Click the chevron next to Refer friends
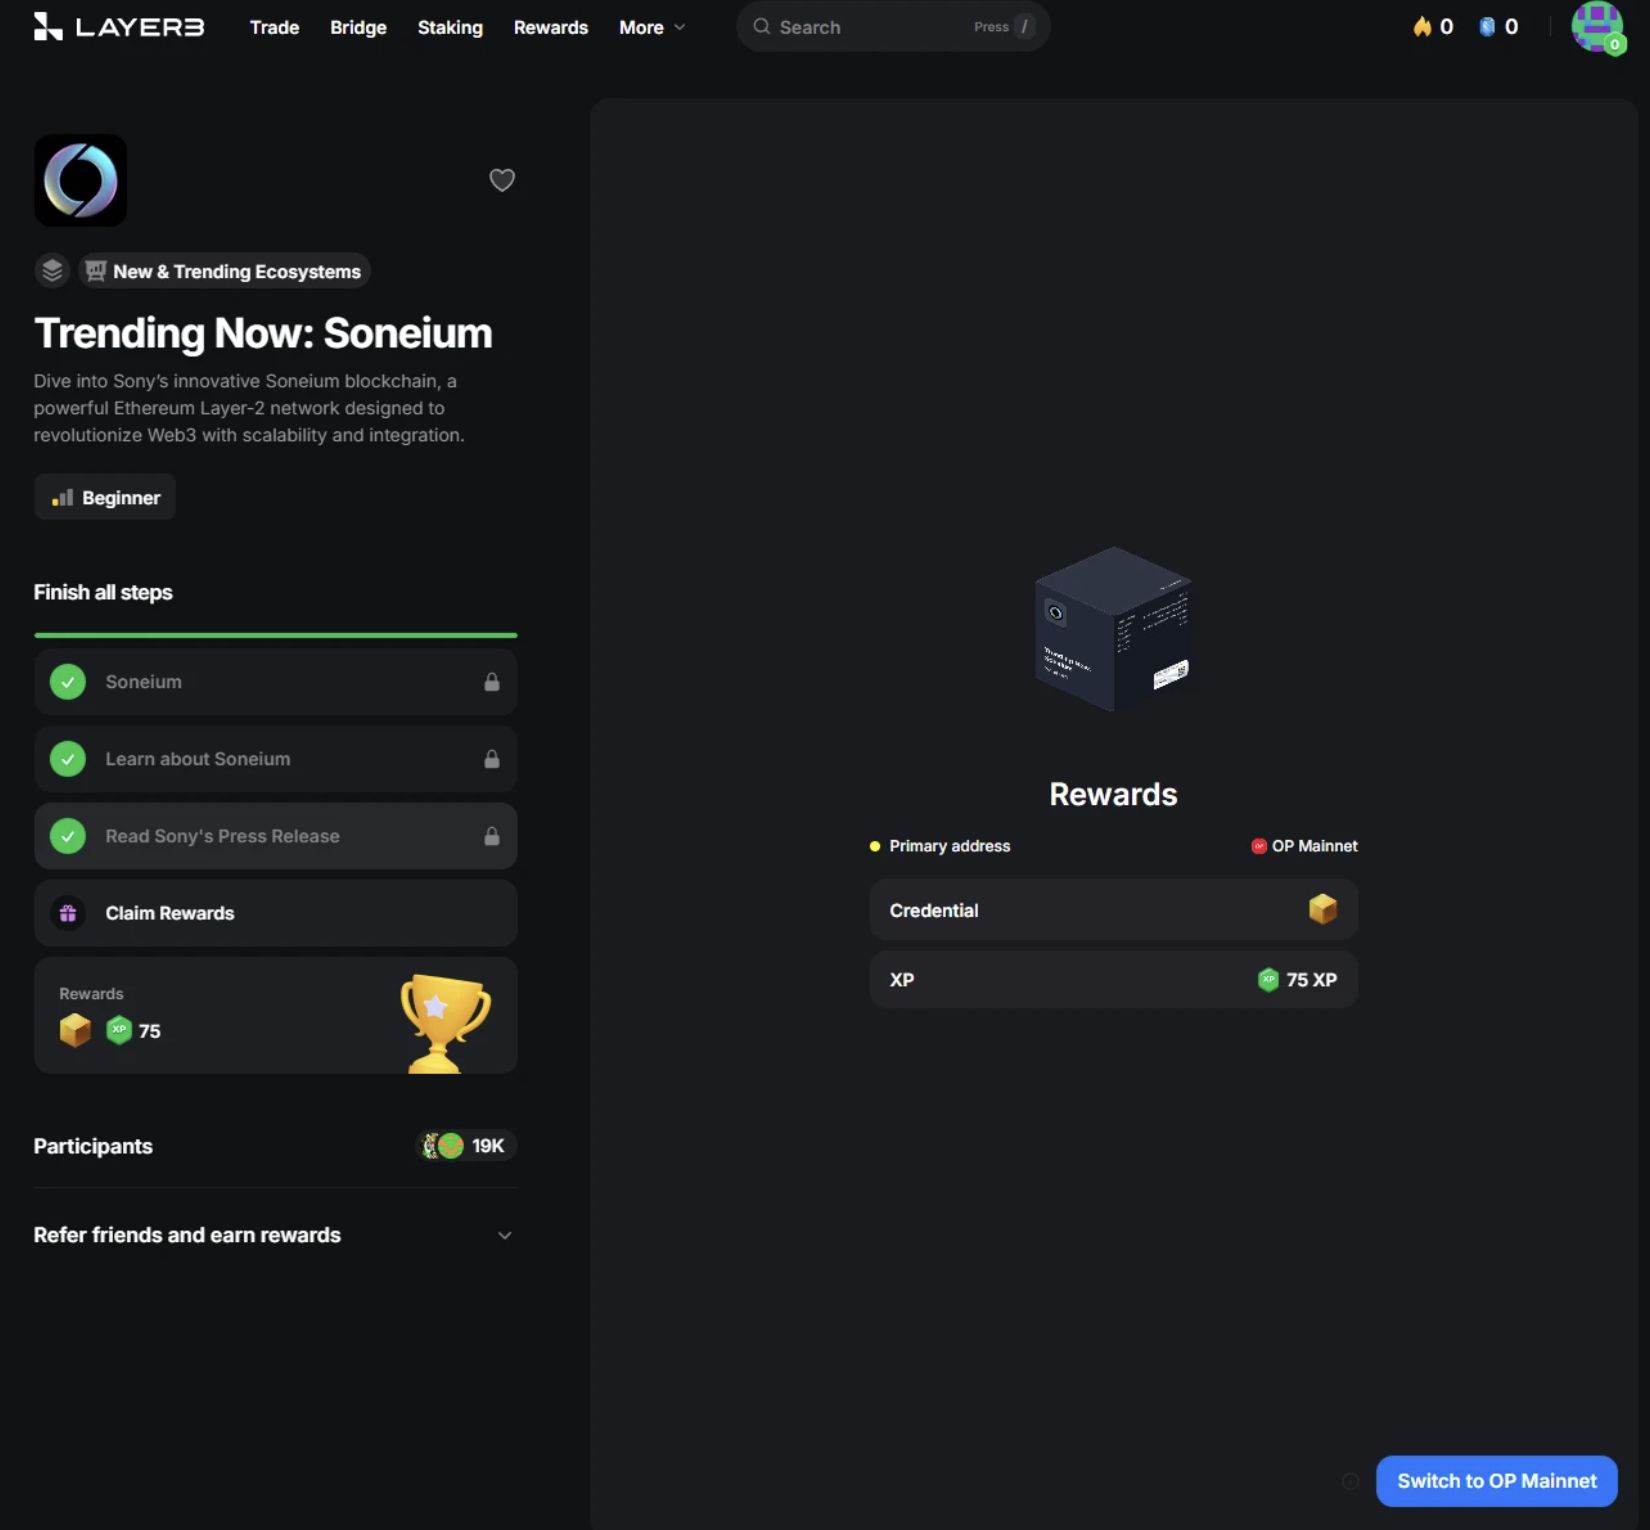The height and width of the screenshot is (1530, 1650). click(x=505, y=1236)
